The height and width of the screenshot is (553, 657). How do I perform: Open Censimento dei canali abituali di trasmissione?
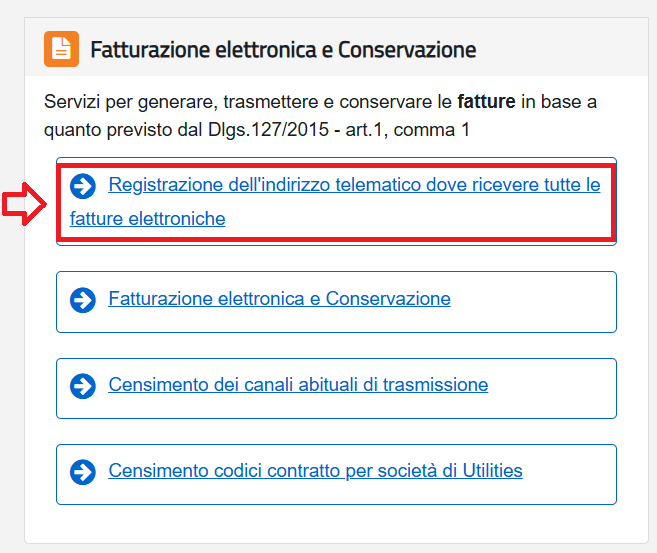click(x=298, y=385)
